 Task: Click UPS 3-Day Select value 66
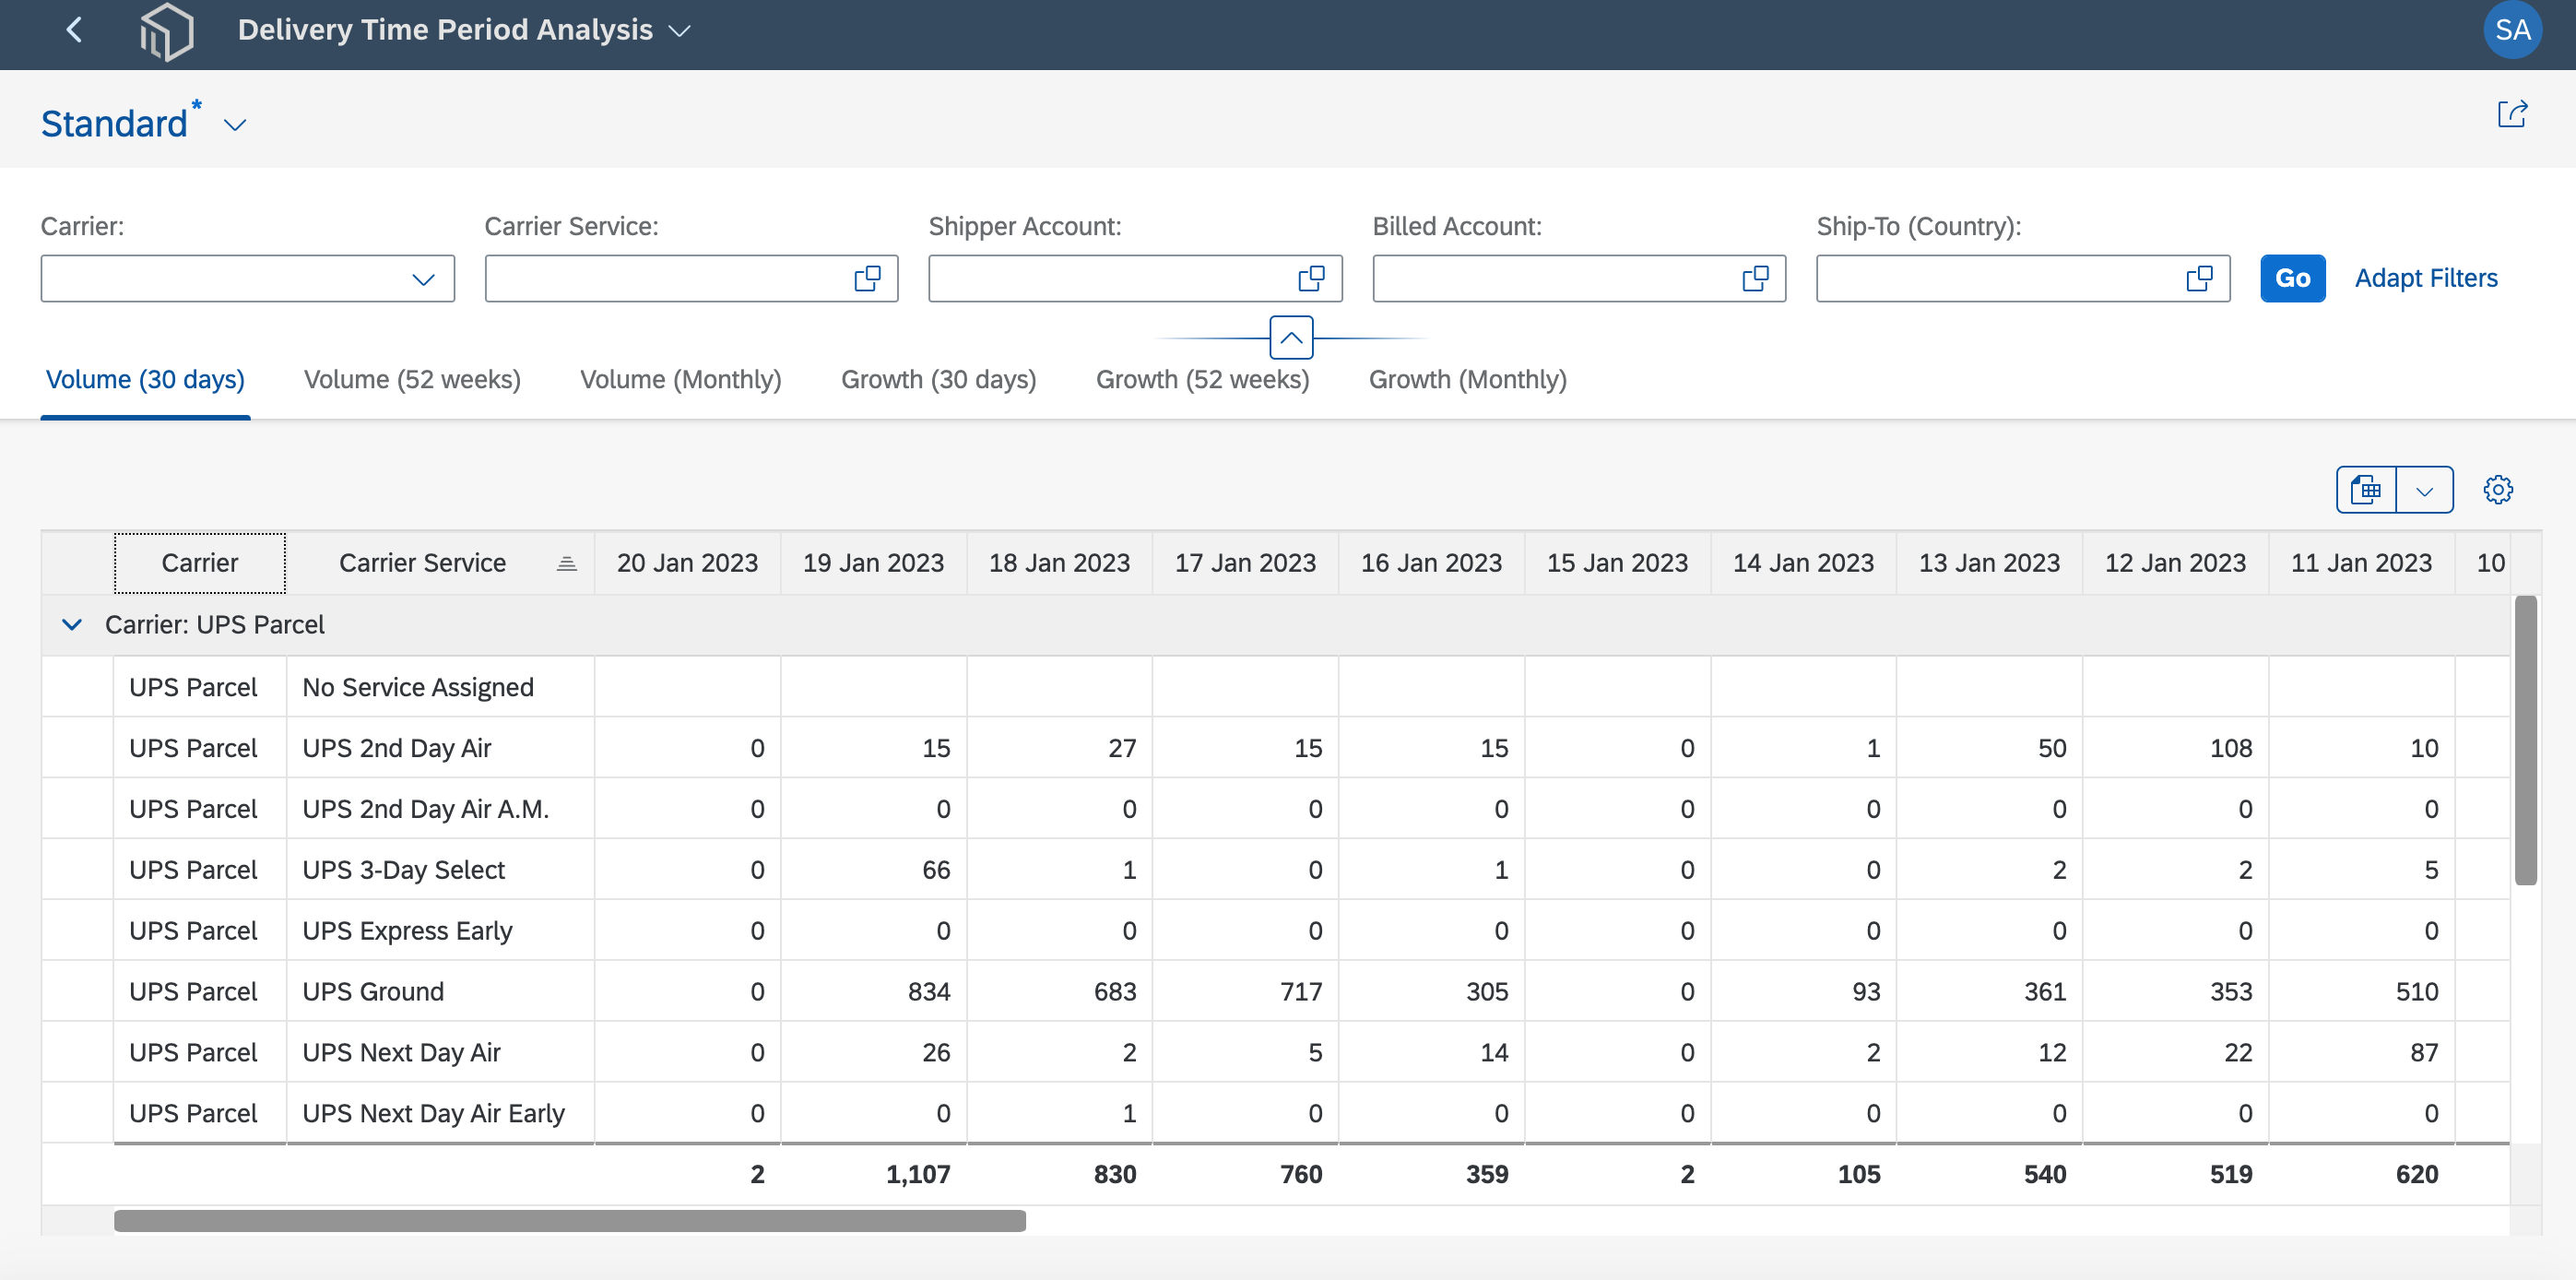(x=936, y=870)
